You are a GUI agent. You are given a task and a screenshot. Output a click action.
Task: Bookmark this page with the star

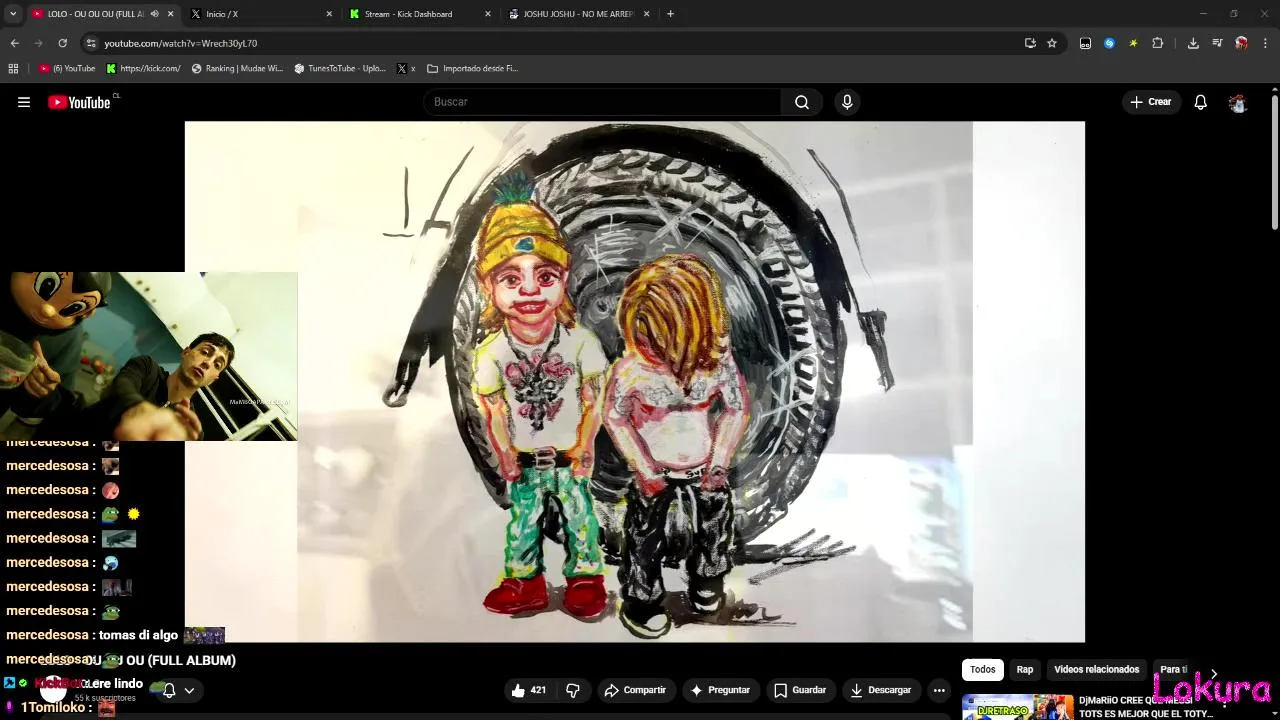point(1052,43)
